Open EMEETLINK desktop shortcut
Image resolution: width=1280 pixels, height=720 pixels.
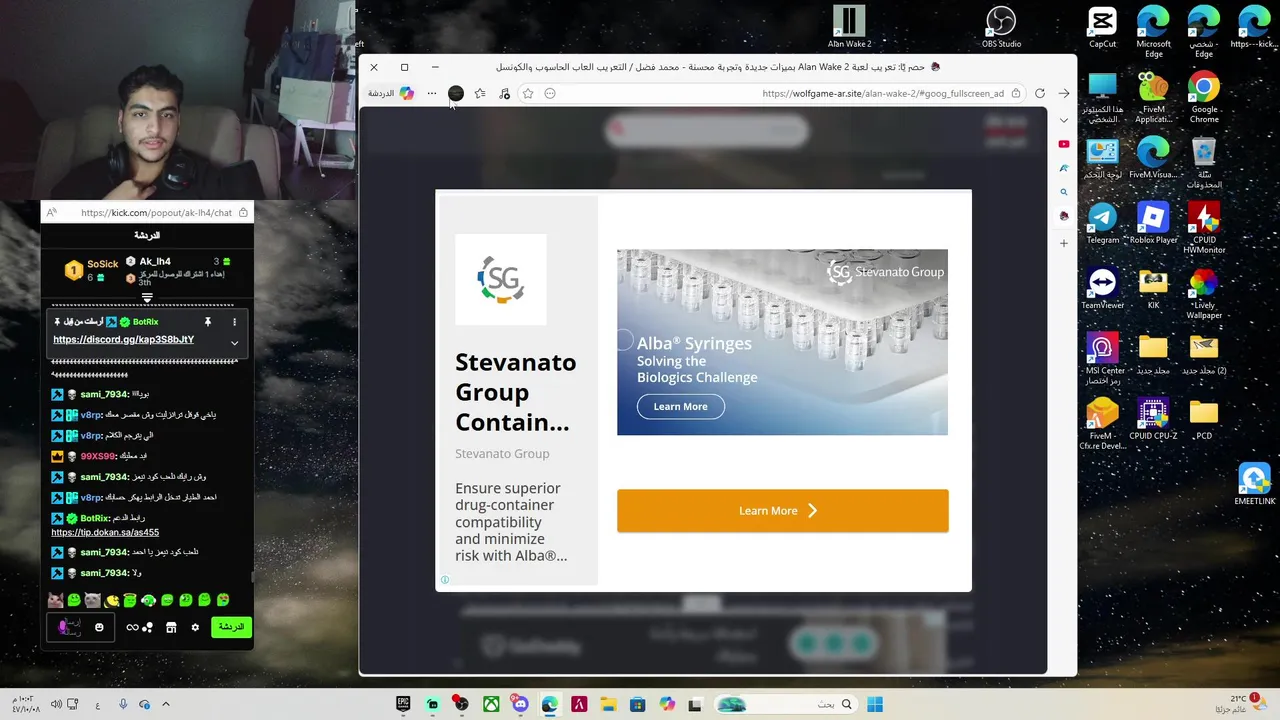pos(1254,485)
